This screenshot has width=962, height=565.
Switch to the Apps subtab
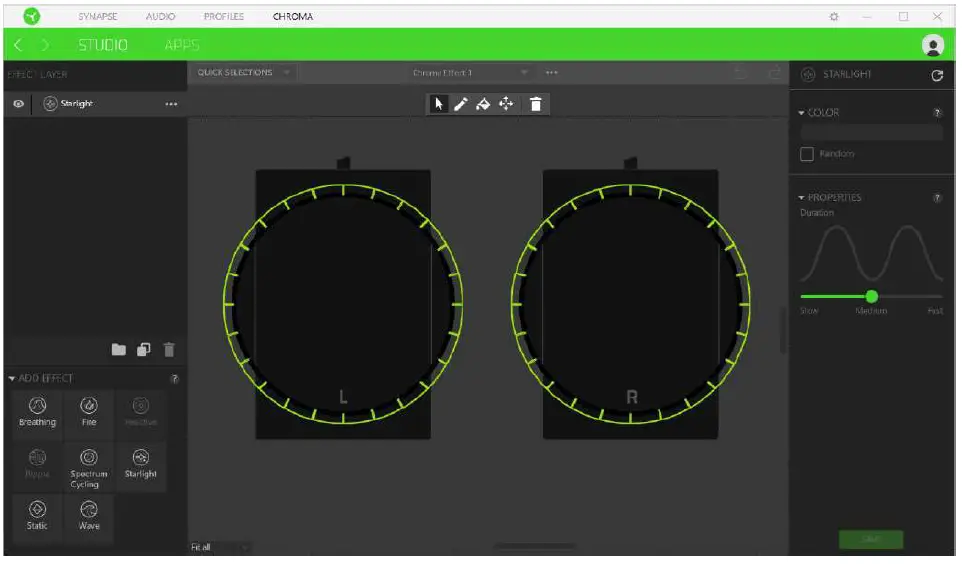pos(182,45)
